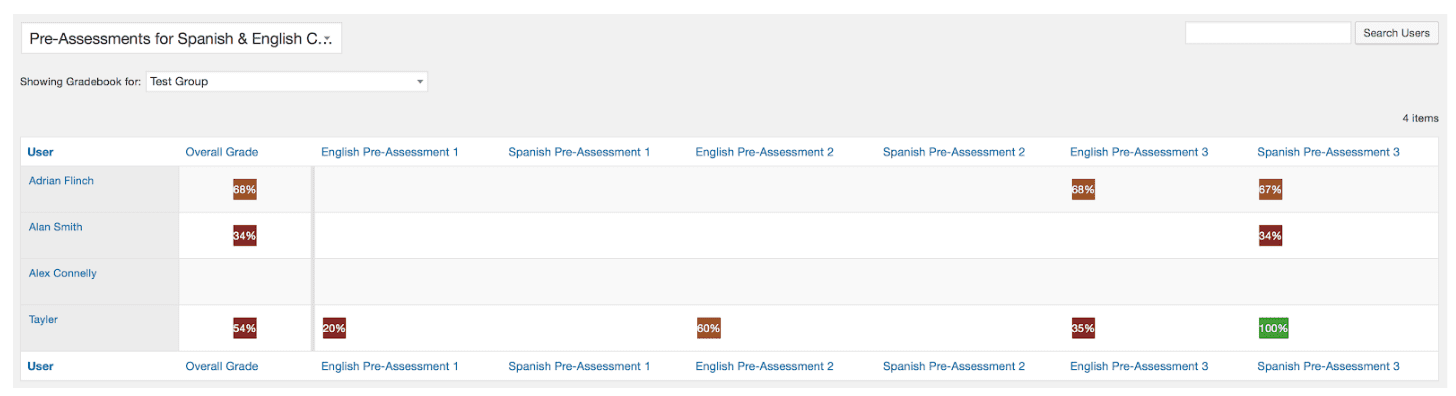Select the Alex Connelly user link
Image resolution: width=1456 pixels, height=396 pixels.
click(63, 273)
